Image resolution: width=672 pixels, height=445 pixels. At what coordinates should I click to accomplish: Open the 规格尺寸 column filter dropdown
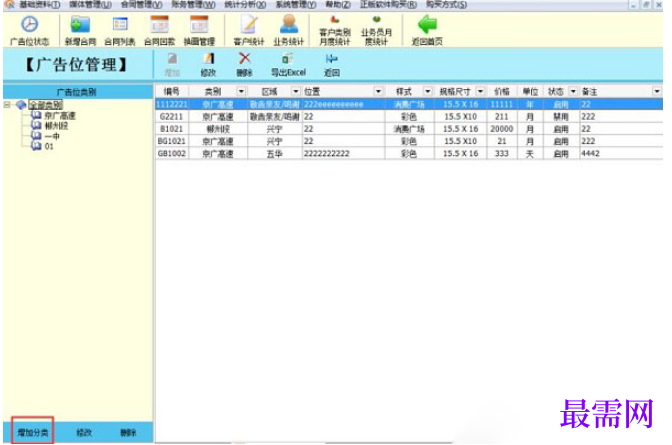480,91
